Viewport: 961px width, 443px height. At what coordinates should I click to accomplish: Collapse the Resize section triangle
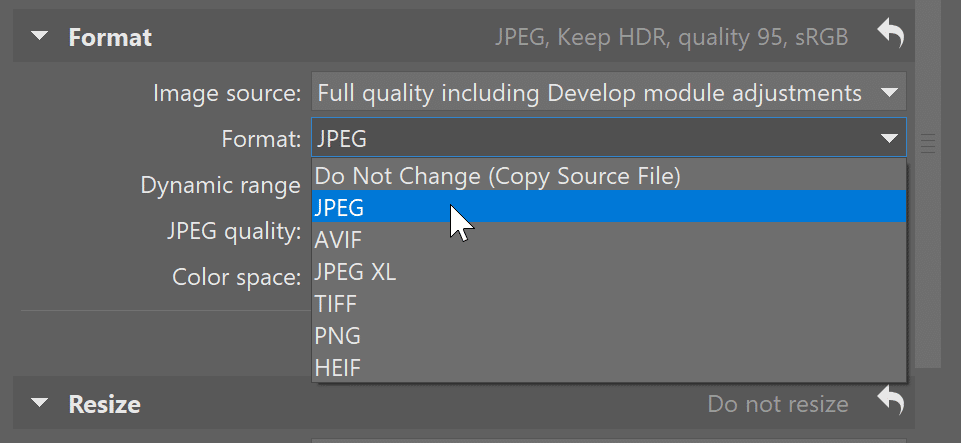click(39, 404)
